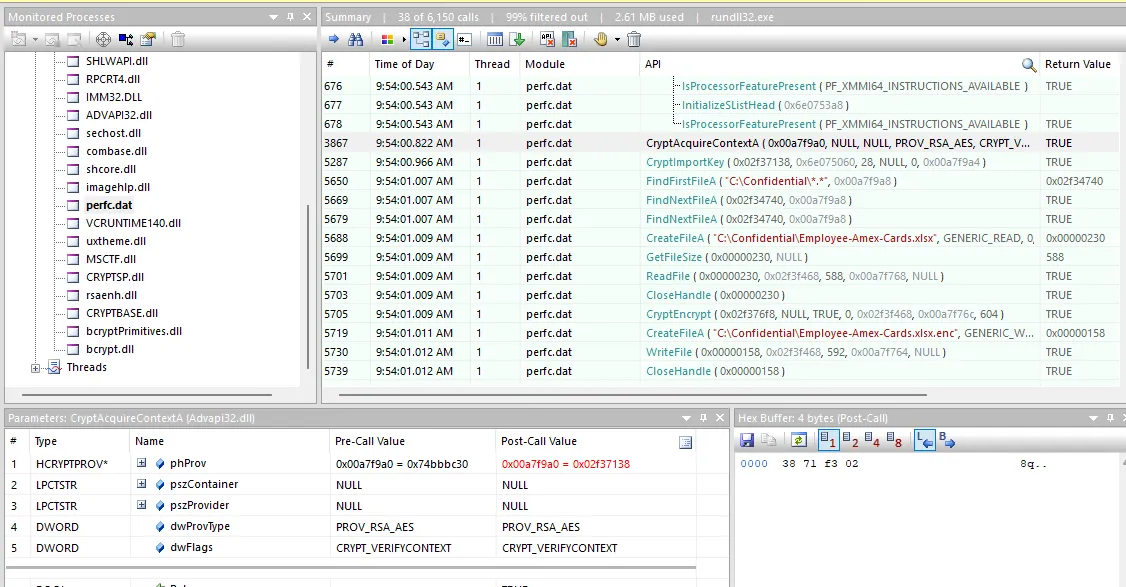Image resolution: width=1126 pixels, height=587 pixels.
Task: Toggle the checkbox next to perfc.dat
Action: click(73, 205)
